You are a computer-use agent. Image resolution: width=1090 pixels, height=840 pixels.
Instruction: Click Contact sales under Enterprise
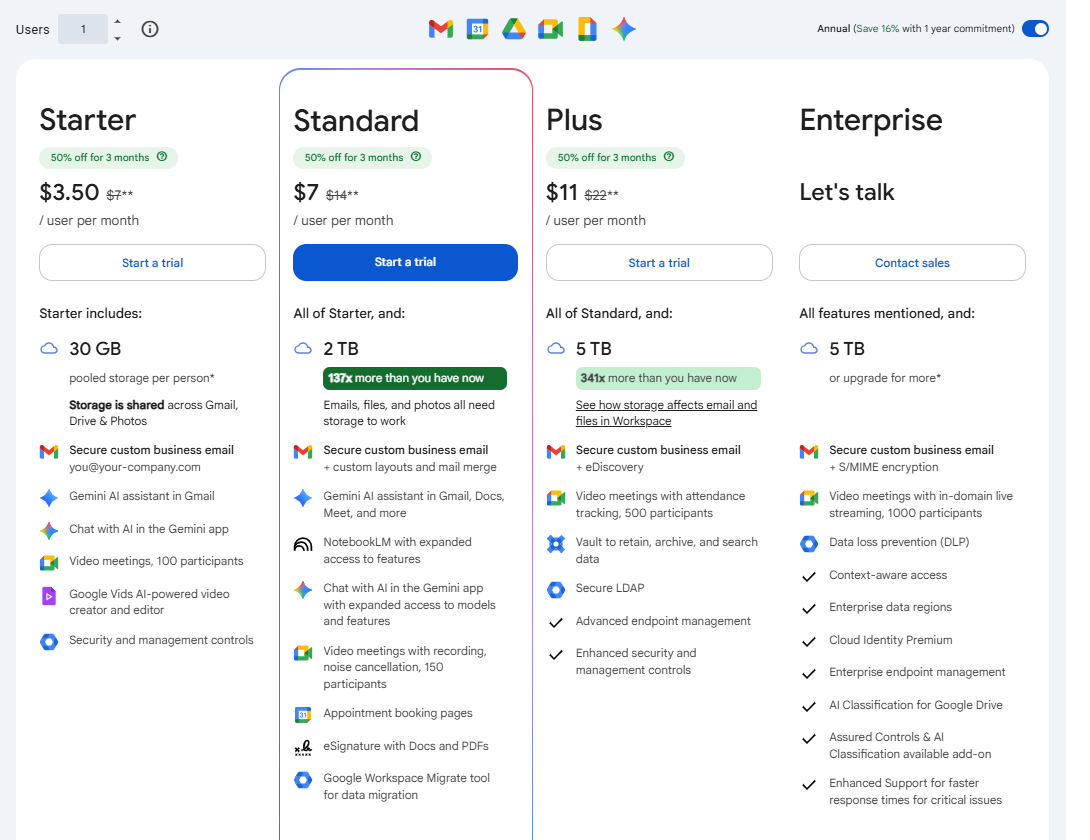pyautogui.click(x=911, y=262)
